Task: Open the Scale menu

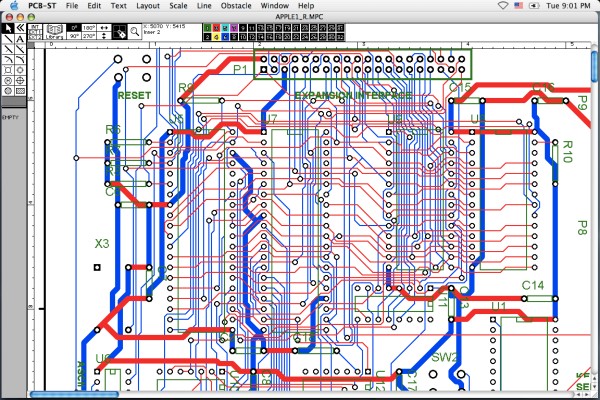Action: click(x=178, y=6)
